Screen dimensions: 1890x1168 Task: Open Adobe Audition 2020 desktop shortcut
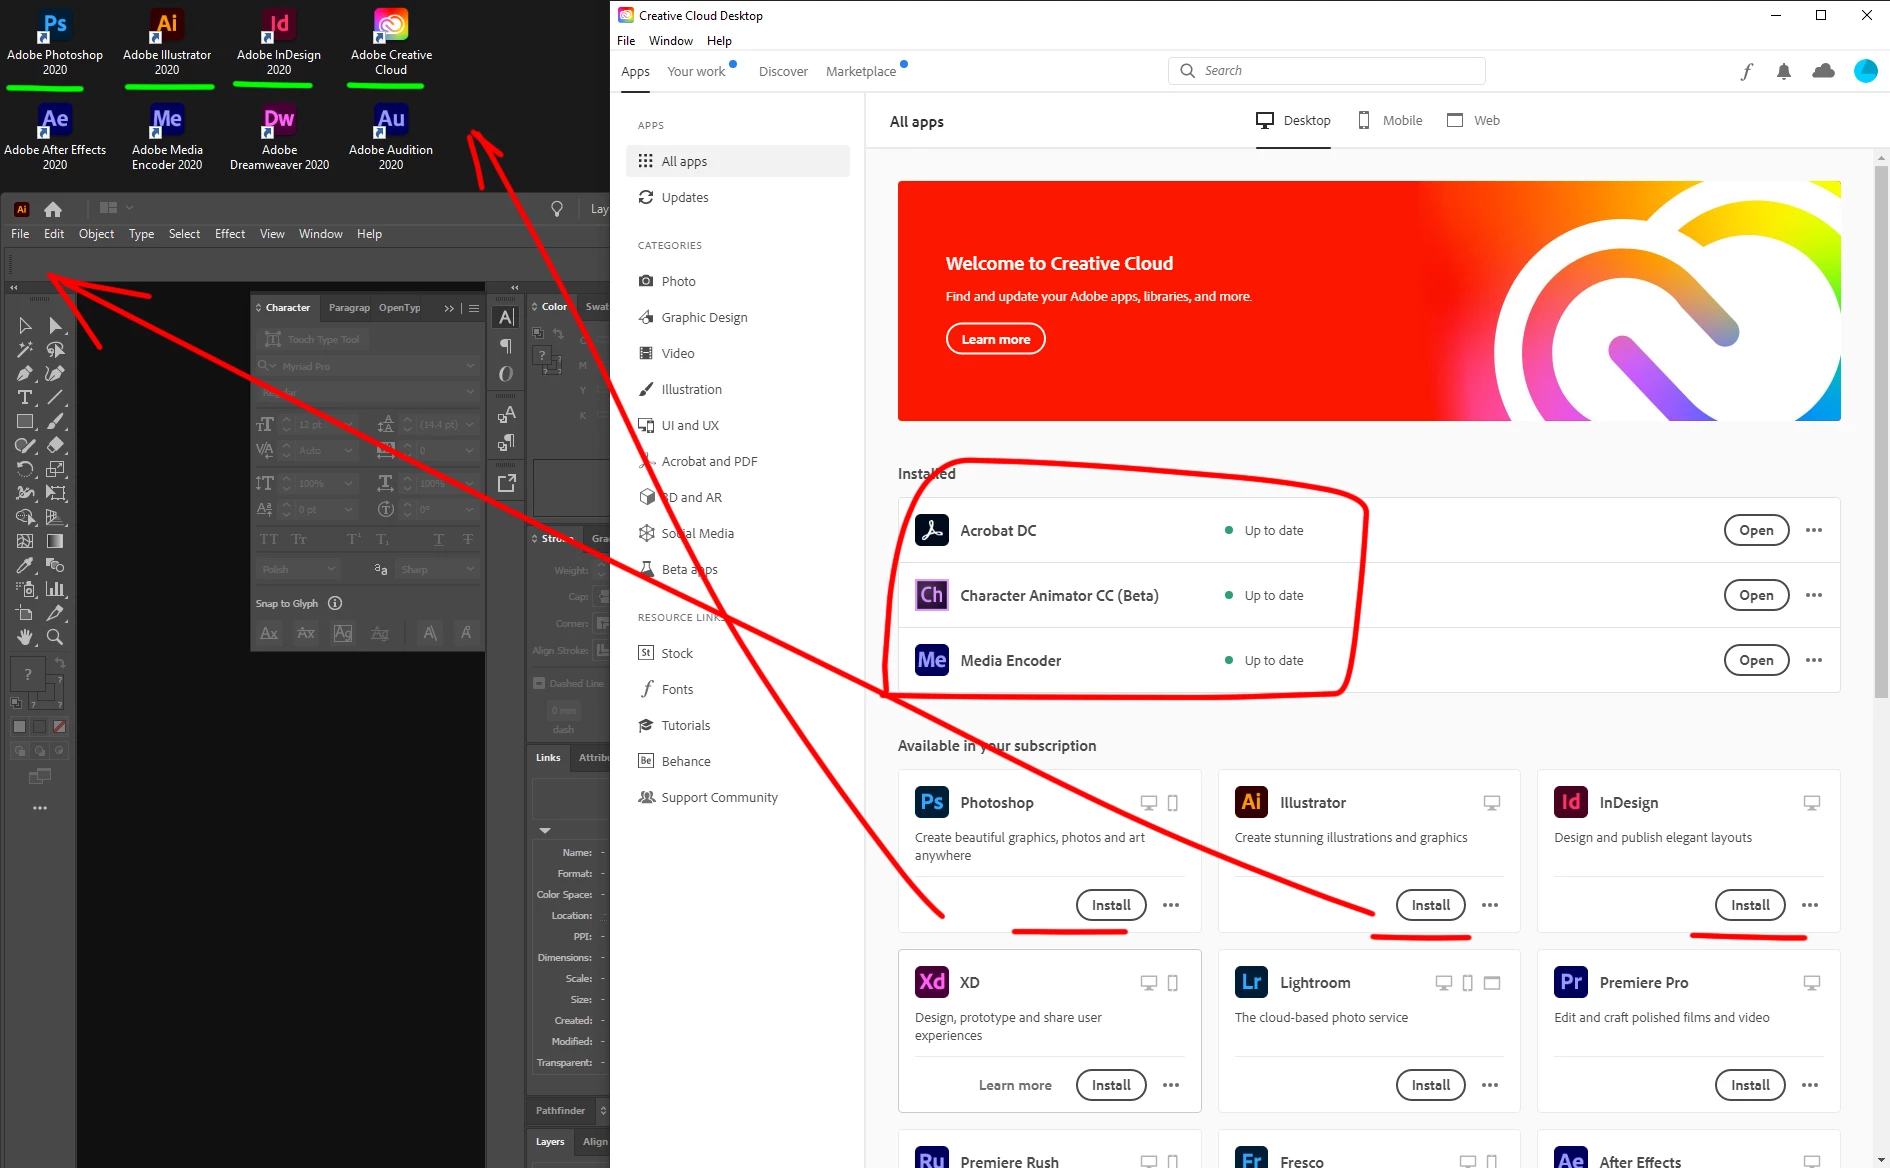click(x=391, y=137)
